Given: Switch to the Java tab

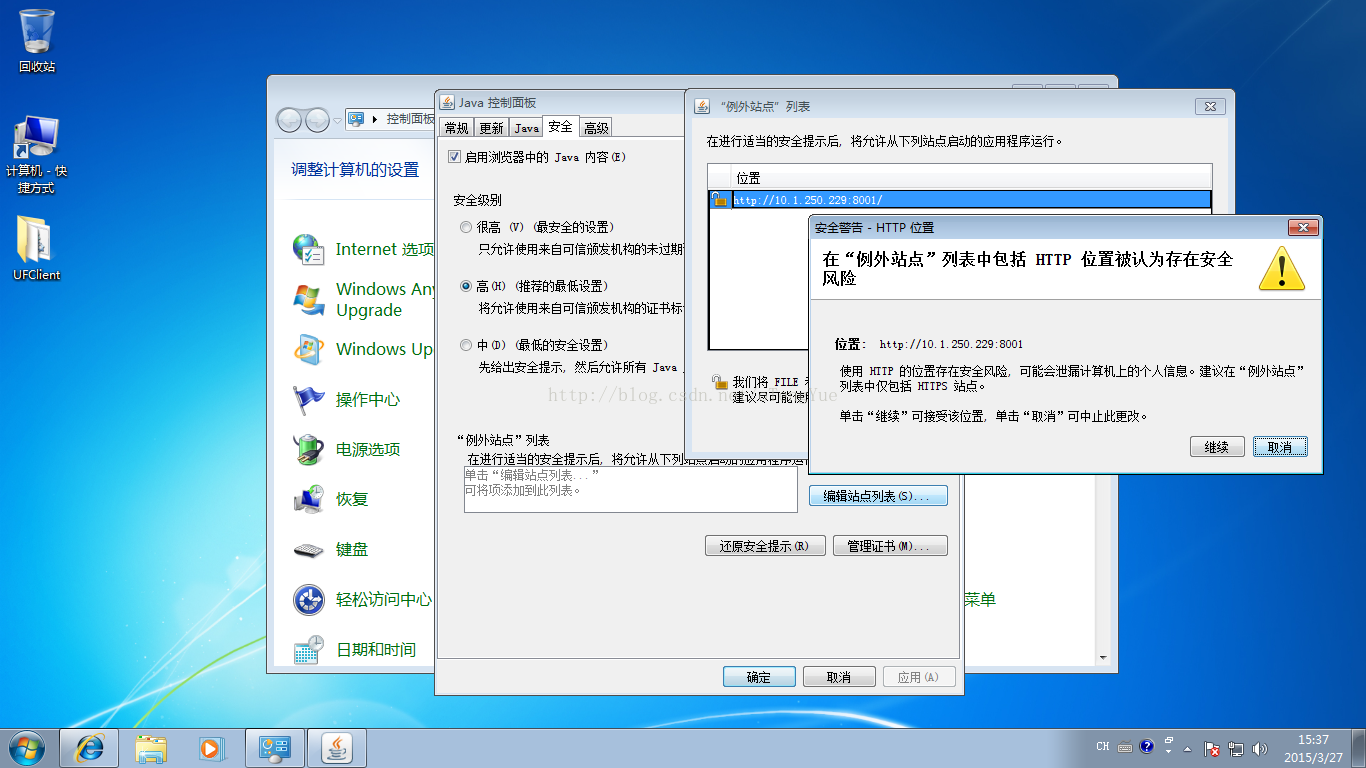Looking at the screenshot, I should pos(526,128).
